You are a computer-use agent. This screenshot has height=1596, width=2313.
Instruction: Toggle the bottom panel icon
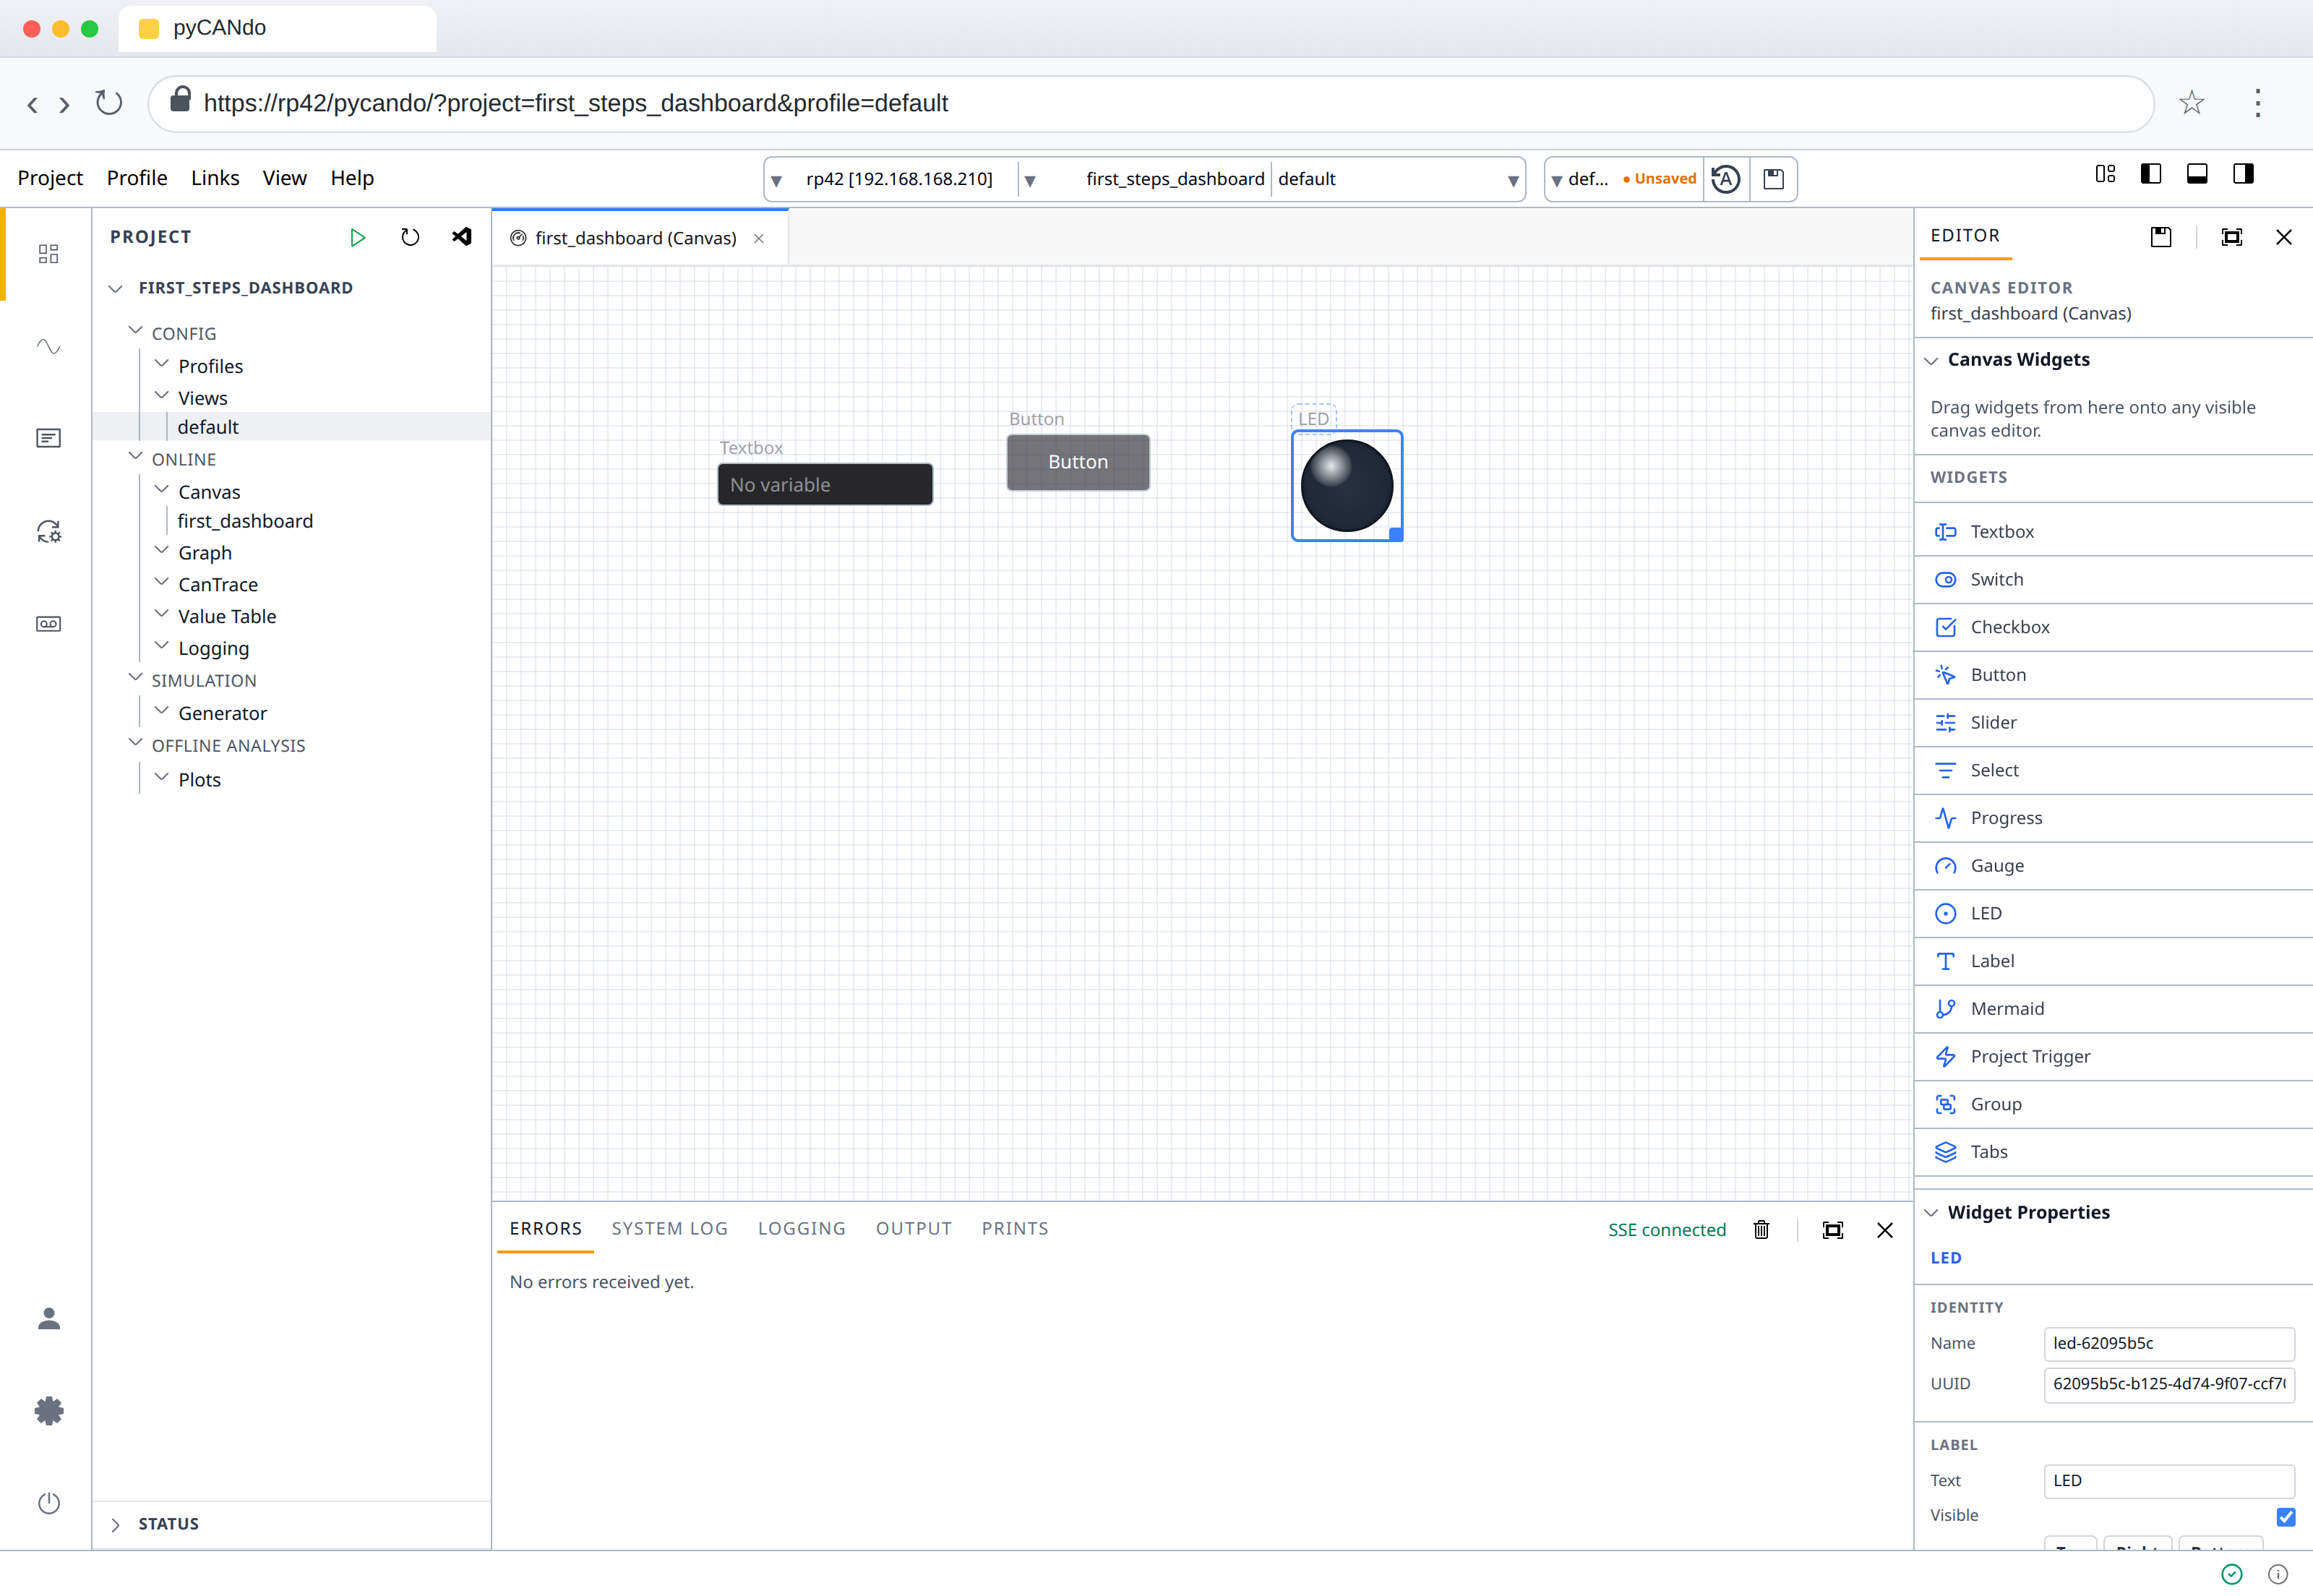(x=2197, y=174)
